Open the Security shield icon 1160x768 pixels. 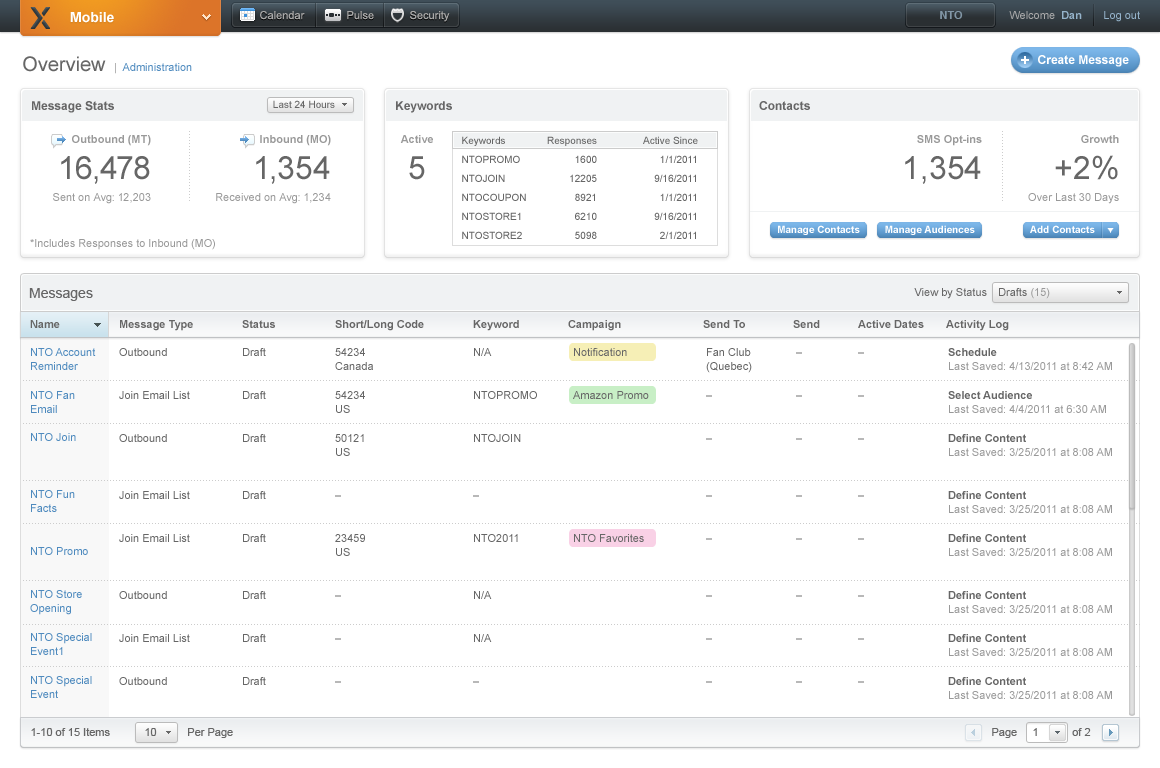(x=398, y=15)
